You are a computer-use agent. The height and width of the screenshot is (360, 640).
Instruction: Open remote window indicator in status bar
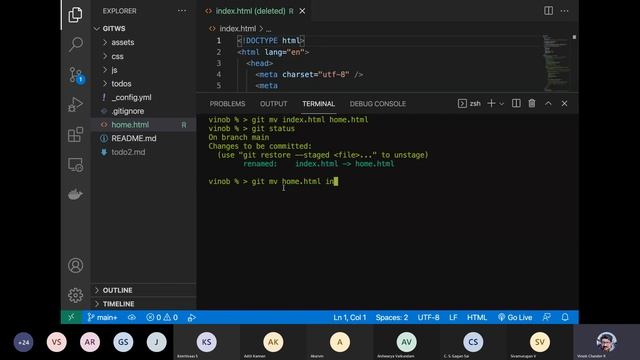coord(71,317)
